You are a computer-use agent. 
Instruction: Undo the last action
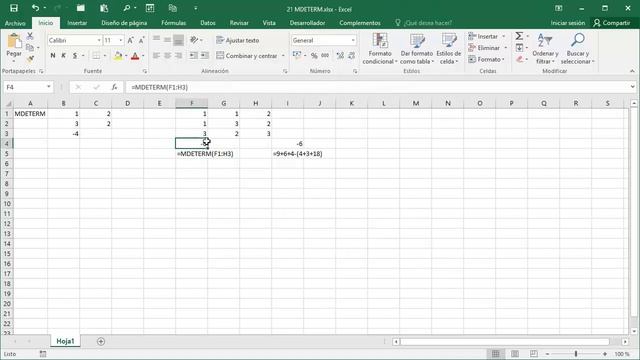(x=36, y=8)
